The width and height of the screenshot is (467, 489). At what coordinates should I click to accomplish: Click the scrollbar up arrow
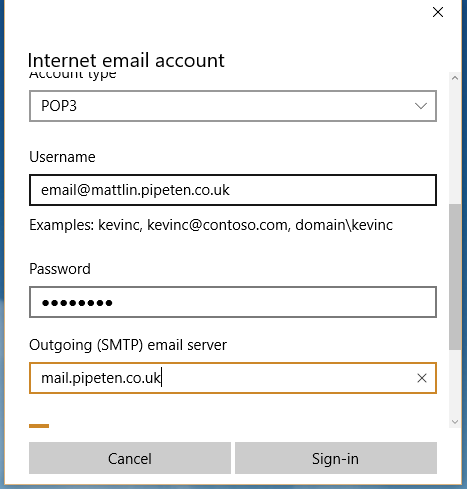coord(455,78)
